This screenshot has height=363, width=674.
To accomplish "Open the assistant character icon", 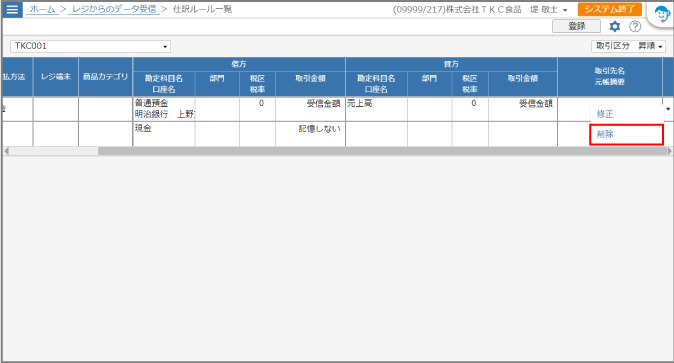I will click(x=662, y=15).
